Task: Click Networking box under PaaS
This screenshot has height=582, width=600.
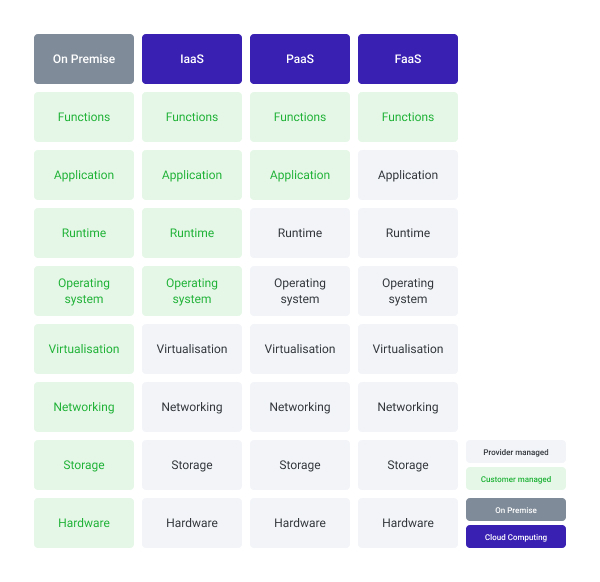Action: [300, 407]
